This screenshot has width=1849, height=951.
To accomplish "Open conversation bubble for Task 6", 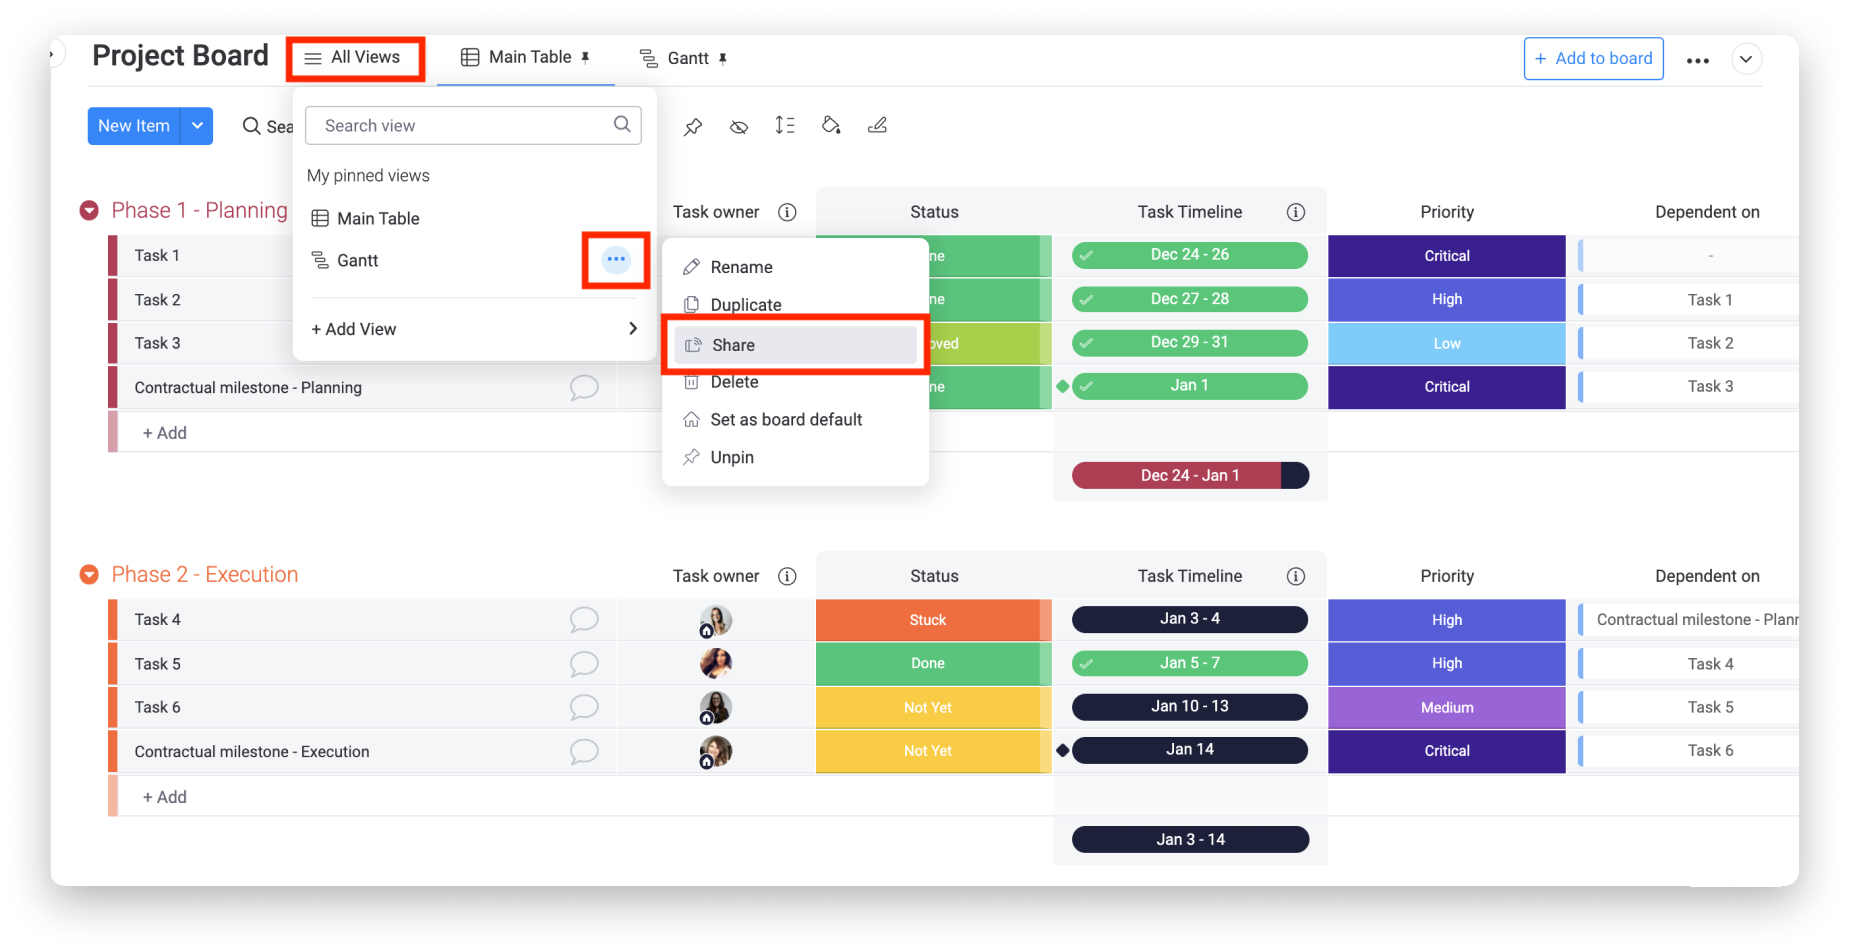I will (584, 708).
